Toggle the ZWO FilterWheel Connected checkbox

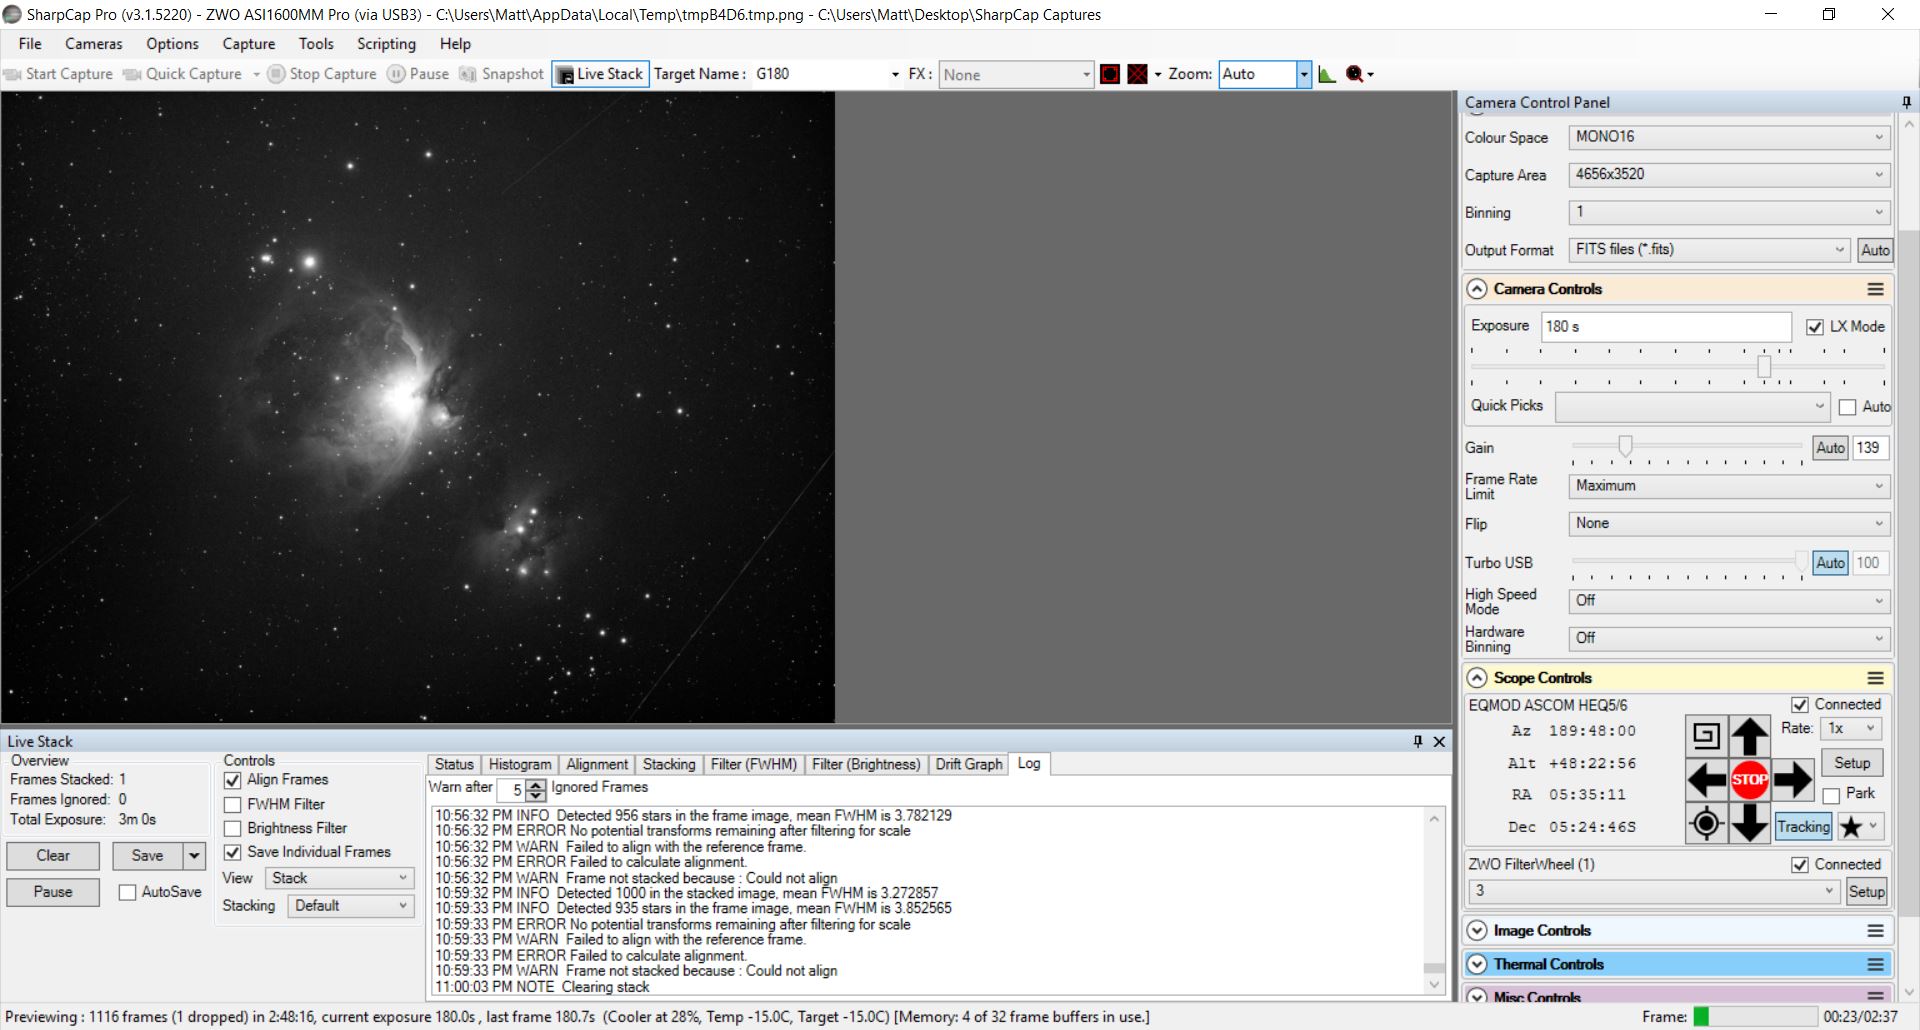(1799, 865)
